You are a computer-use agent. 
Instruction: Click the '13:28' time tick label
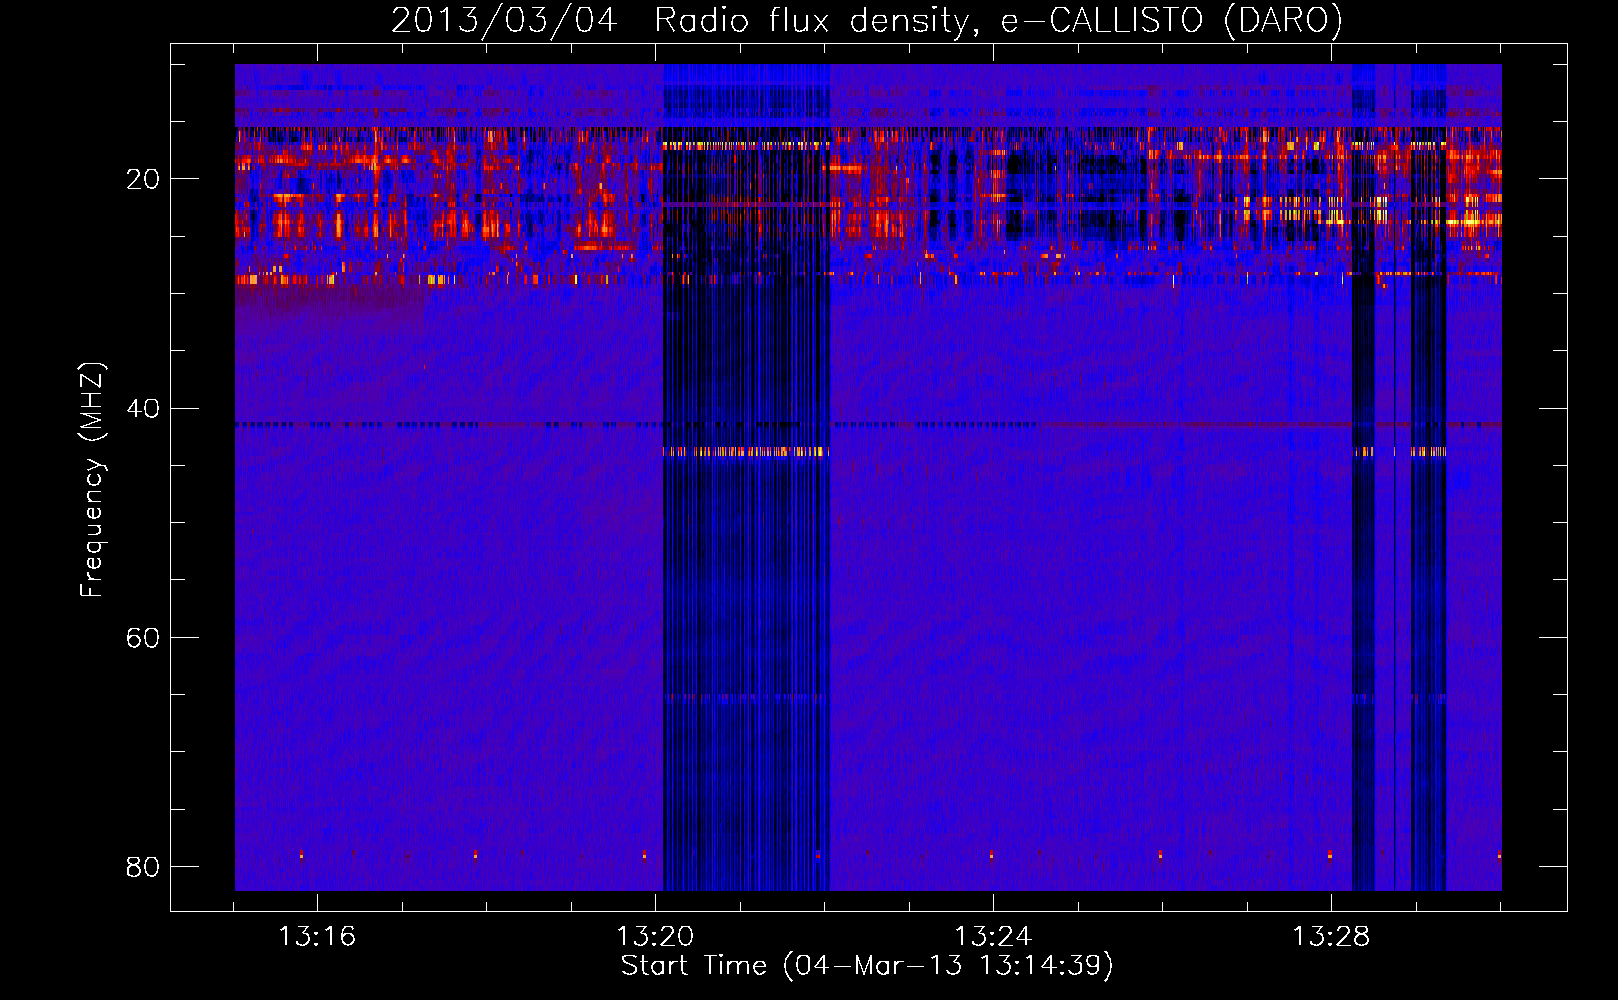(1331, 937)
